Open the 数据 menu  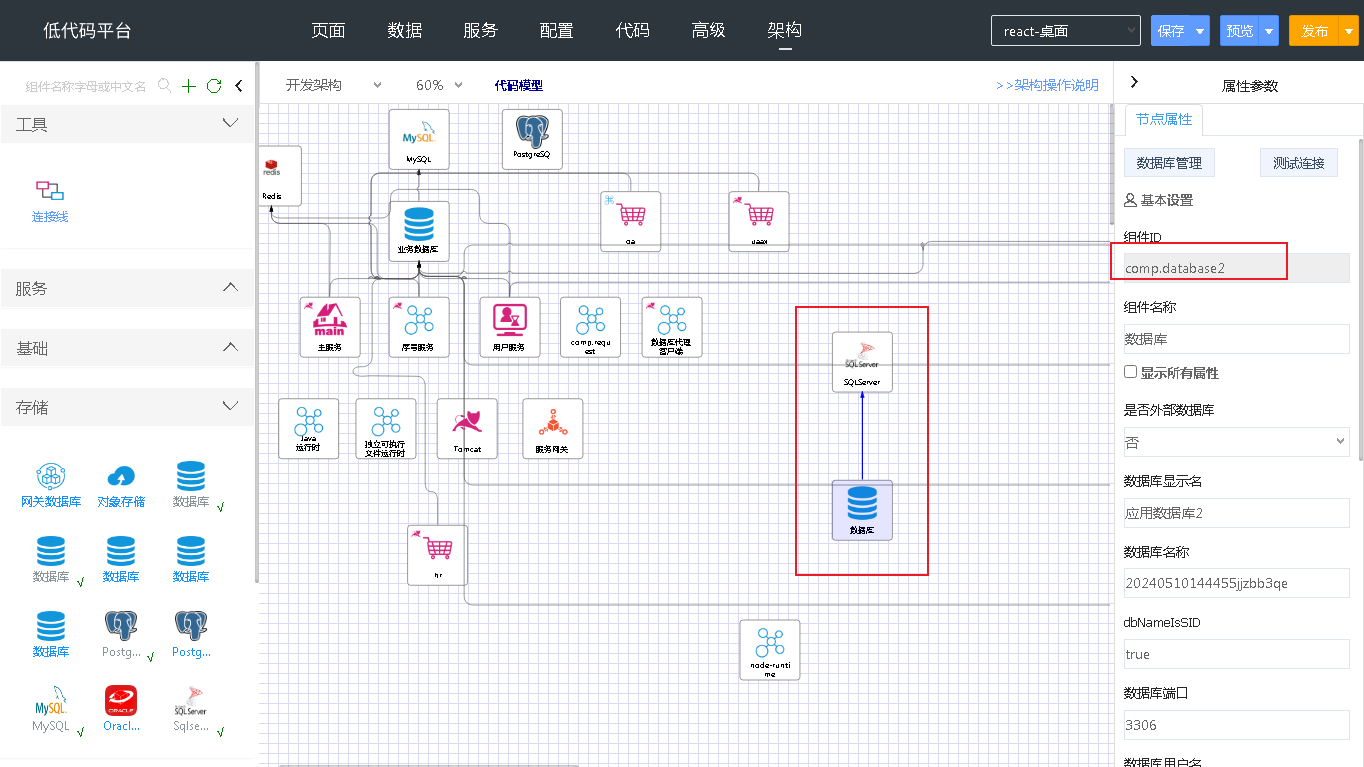click(x=404, y=31)
